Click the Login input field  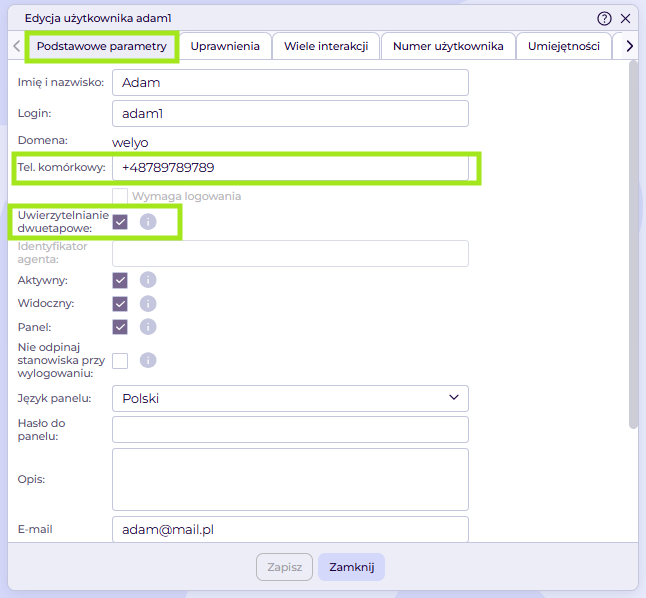pyautogui.click(x=290, y=113)
